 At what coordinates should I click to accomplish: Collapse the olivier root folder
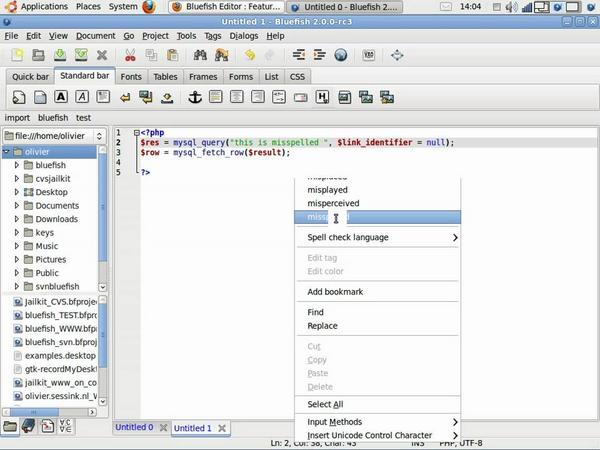point(6,152)
